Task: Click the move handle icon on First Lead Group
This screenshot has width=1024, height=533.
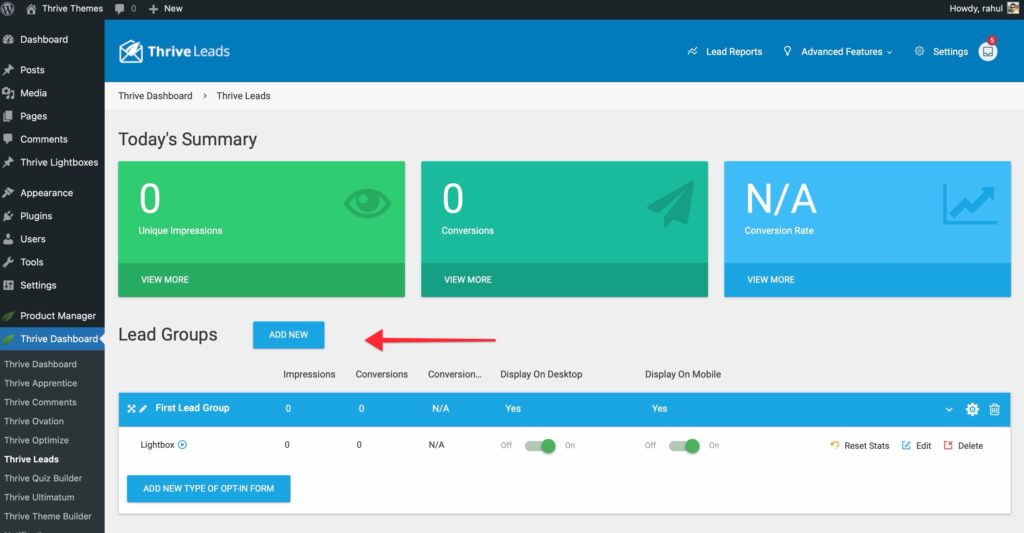Action: pos(131,409)
